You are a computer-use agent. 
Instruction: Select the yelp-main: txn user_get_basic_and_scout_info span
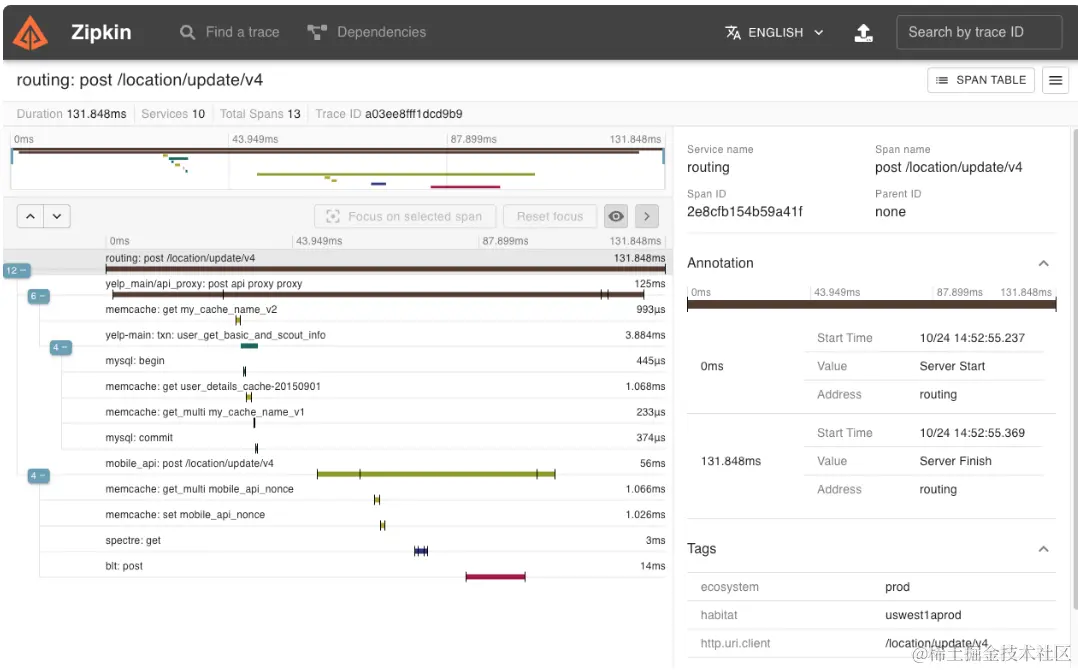pyautogui.click(x=385, y=339)
